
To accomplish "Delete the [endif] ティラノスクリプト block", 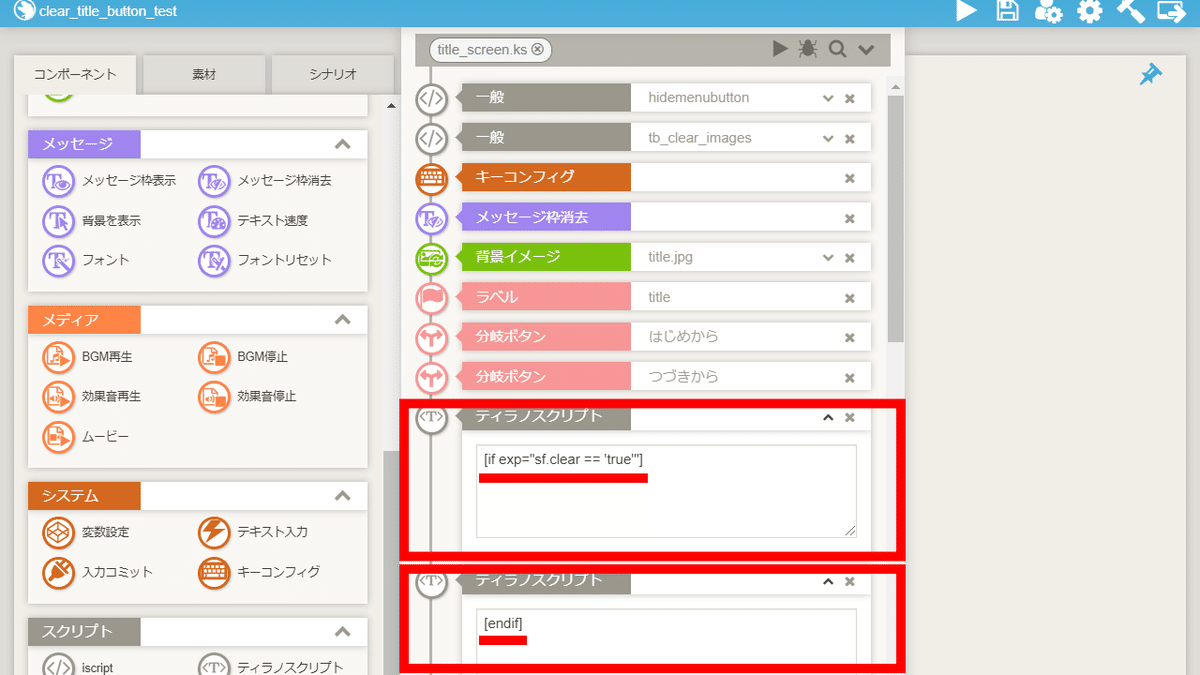I will [850, 581].
